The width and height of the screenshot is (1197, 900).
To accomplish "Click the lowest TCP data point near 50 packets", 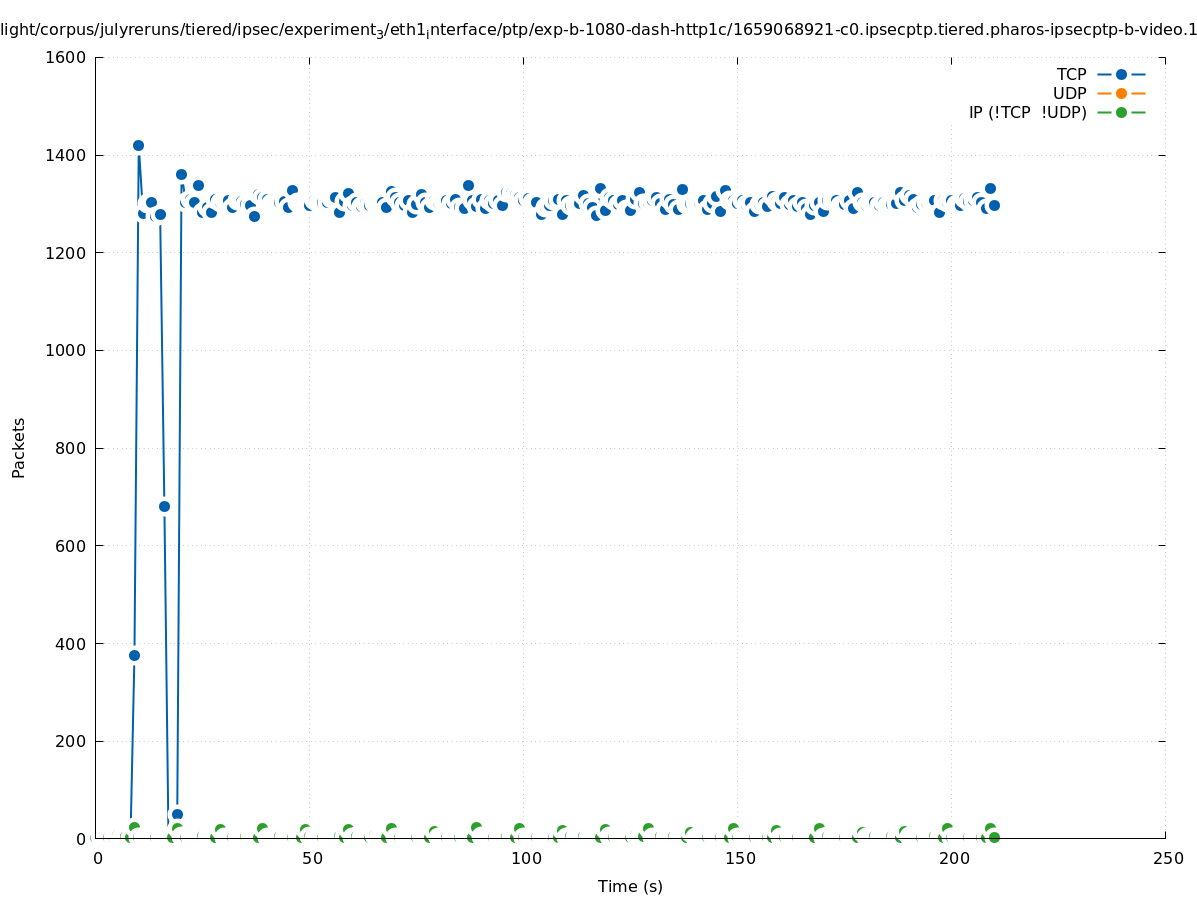I will (177, 814).
